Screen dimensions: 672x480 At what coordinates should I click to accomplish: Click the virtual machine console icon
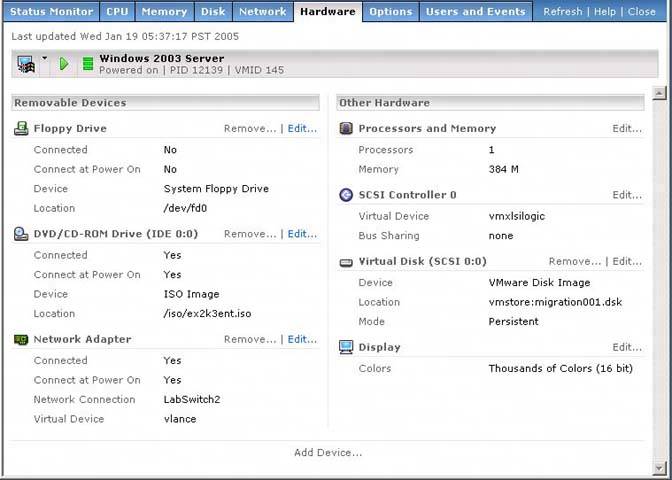coord(26,64)
